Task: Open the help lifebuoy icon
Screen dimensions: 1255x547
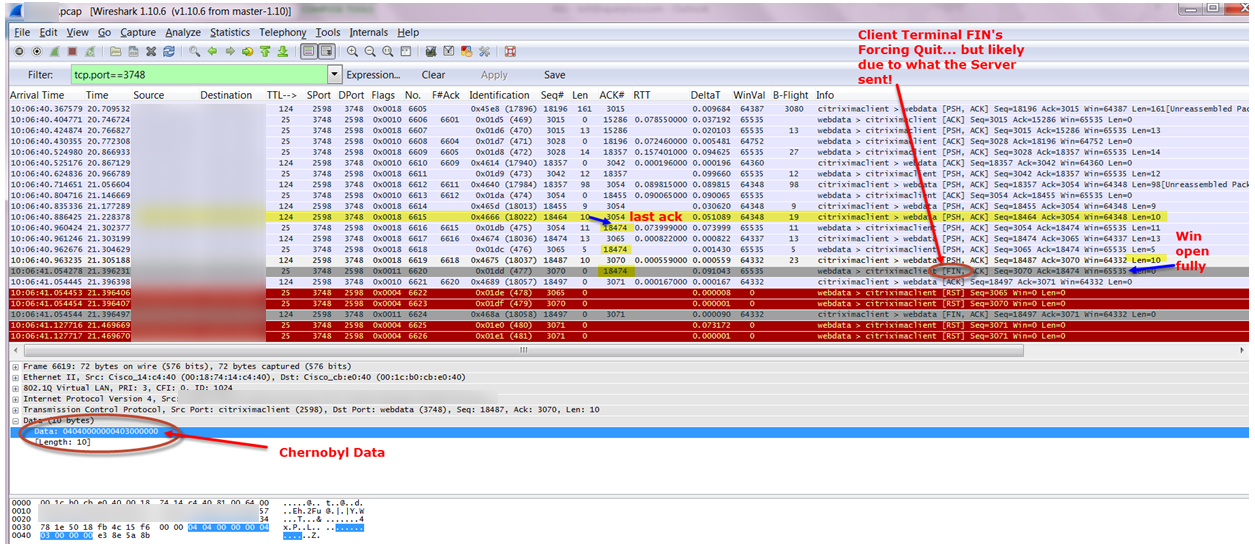Action: (x=510, y=51)
